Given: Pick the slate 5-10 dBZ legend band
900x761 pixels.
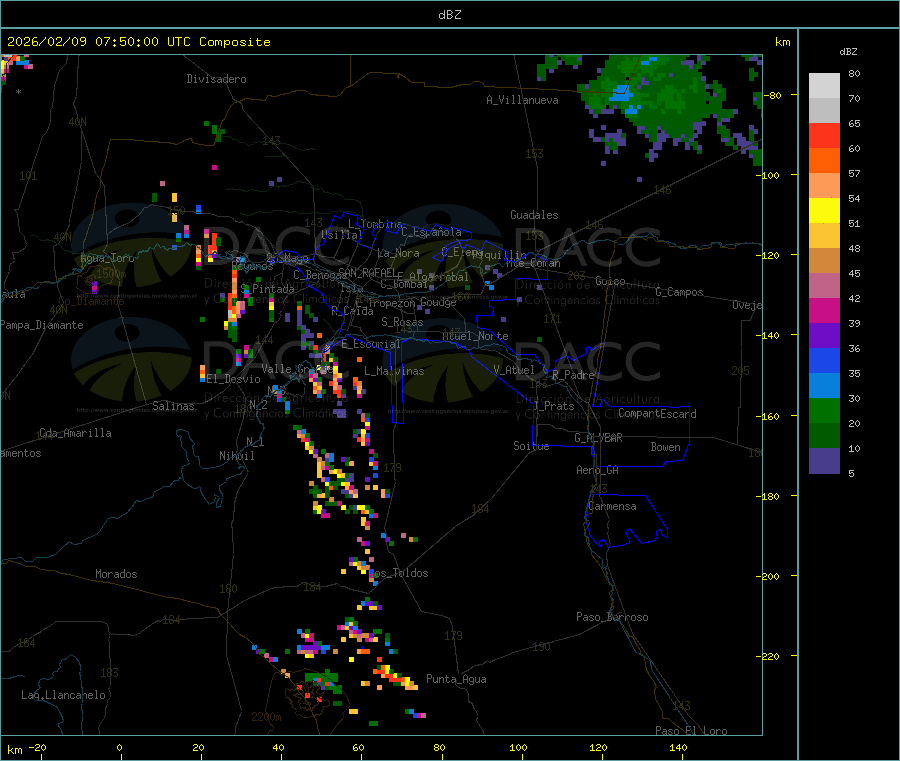Looking at the screenshot, I should [824, 461].
